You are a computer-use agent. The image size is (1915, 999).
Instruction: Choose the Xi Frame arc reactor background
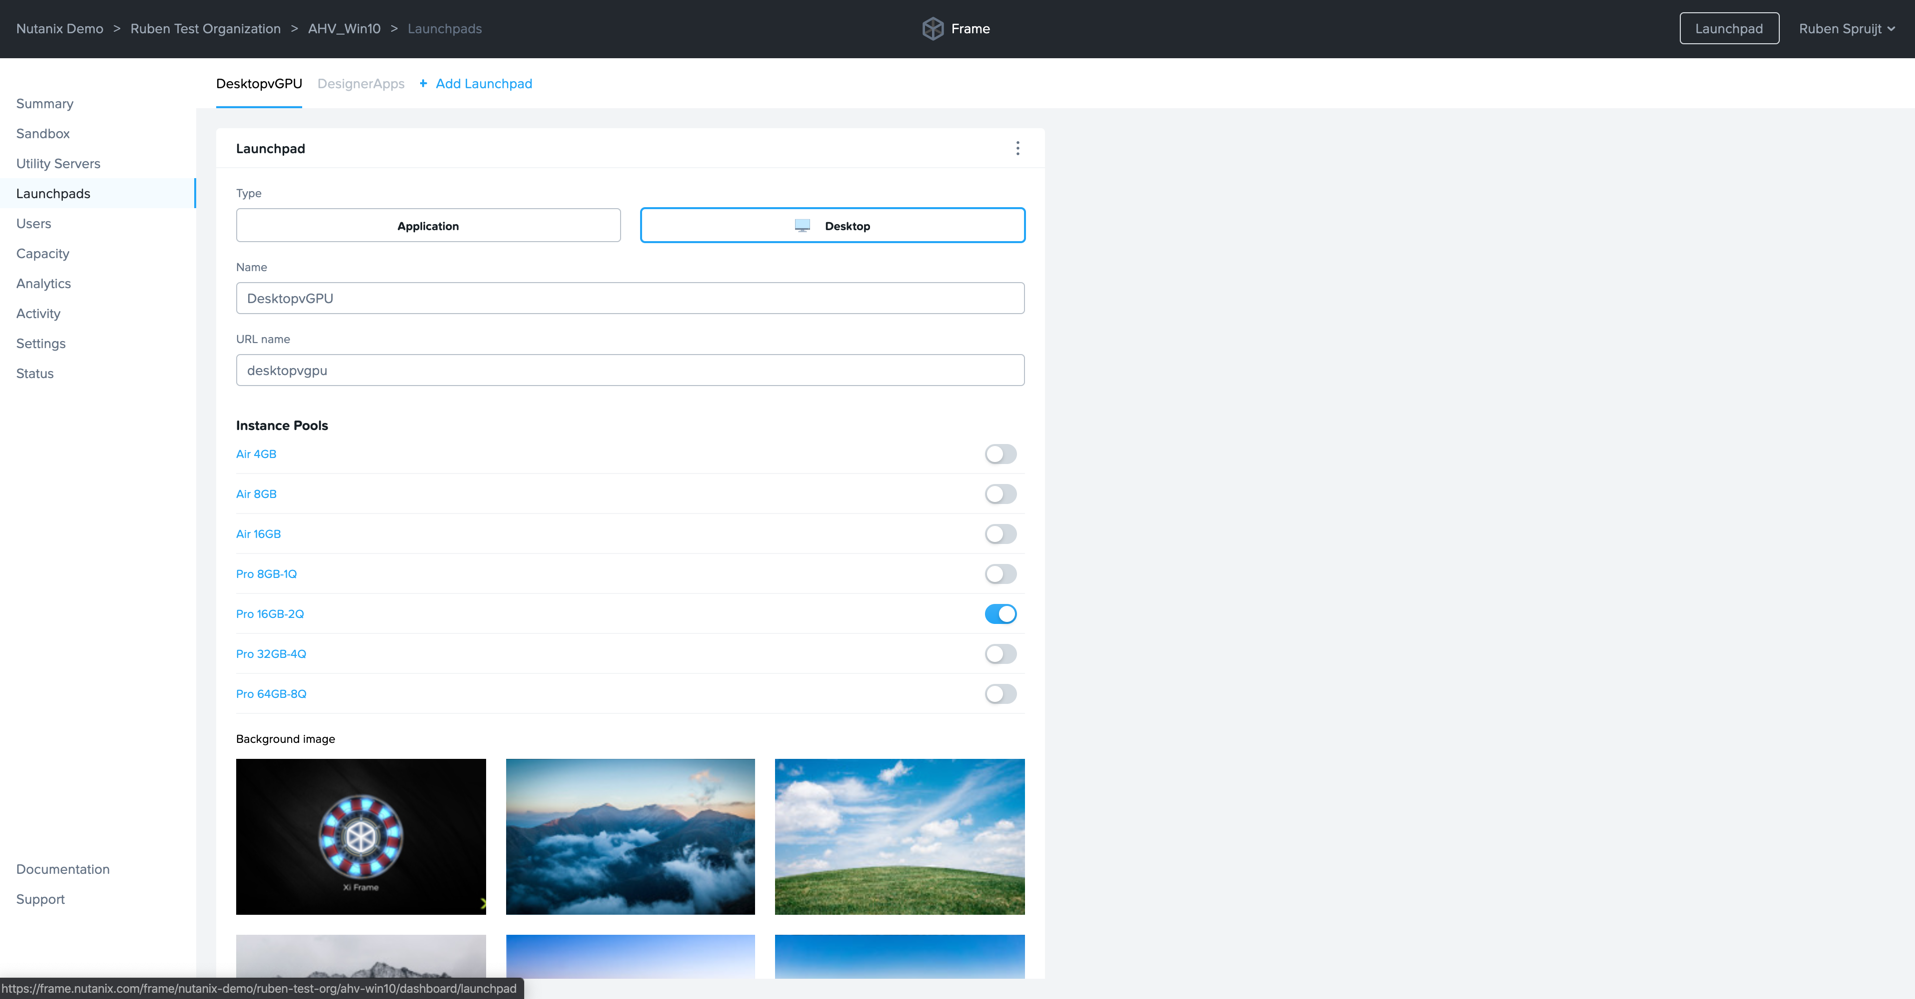pyautogui.click(x=361, y=836)
